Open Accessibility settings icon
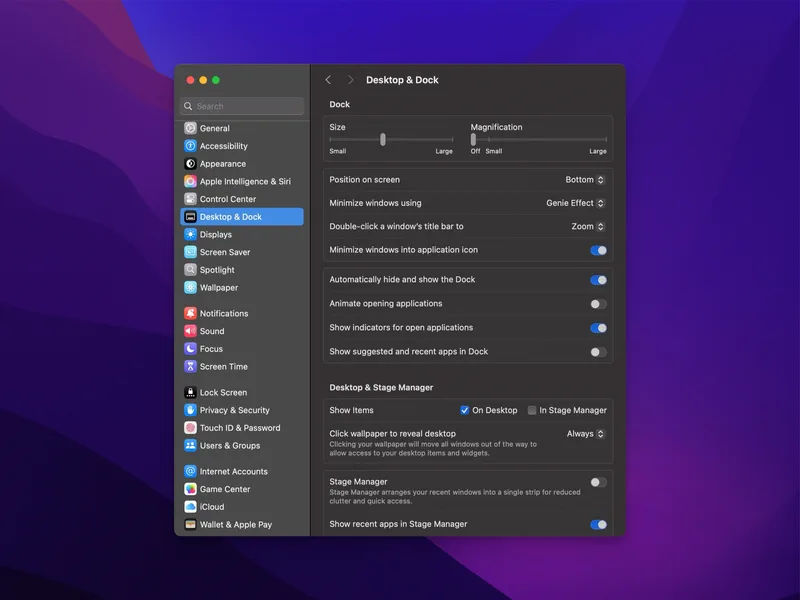 coord(190,146)
